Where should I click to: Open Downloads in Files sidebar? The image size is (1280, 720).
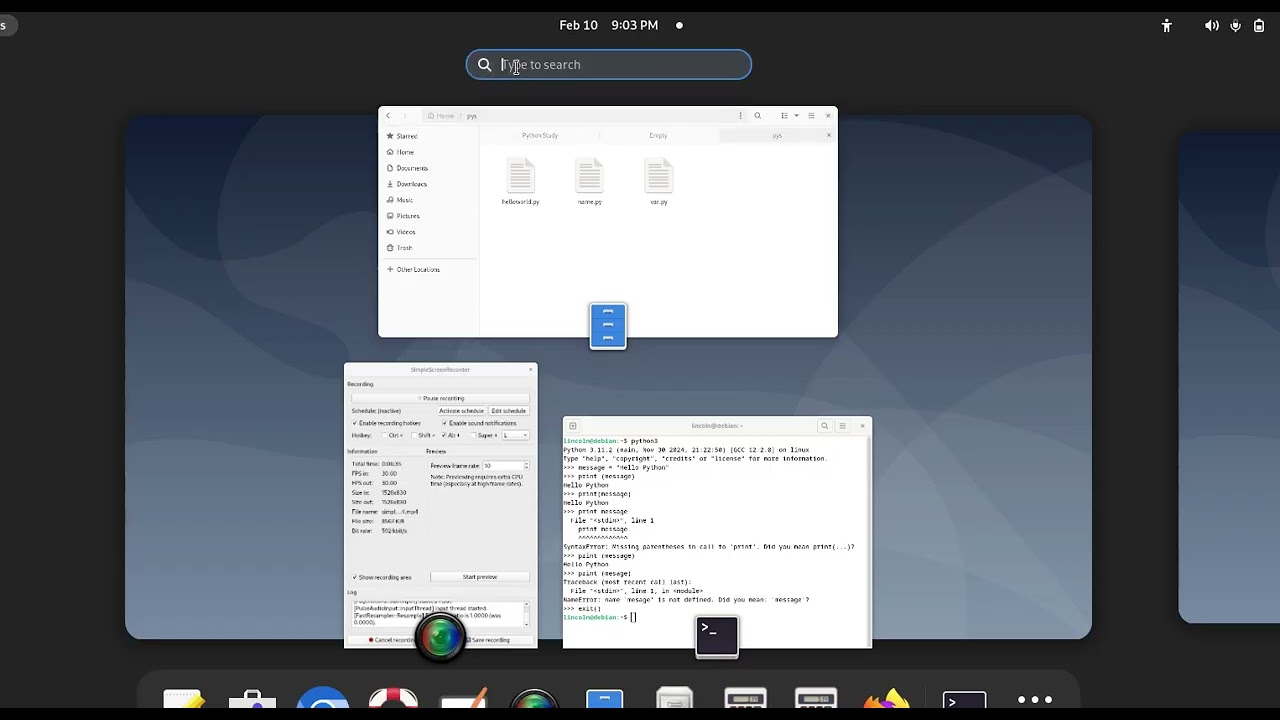click(429, 184)
